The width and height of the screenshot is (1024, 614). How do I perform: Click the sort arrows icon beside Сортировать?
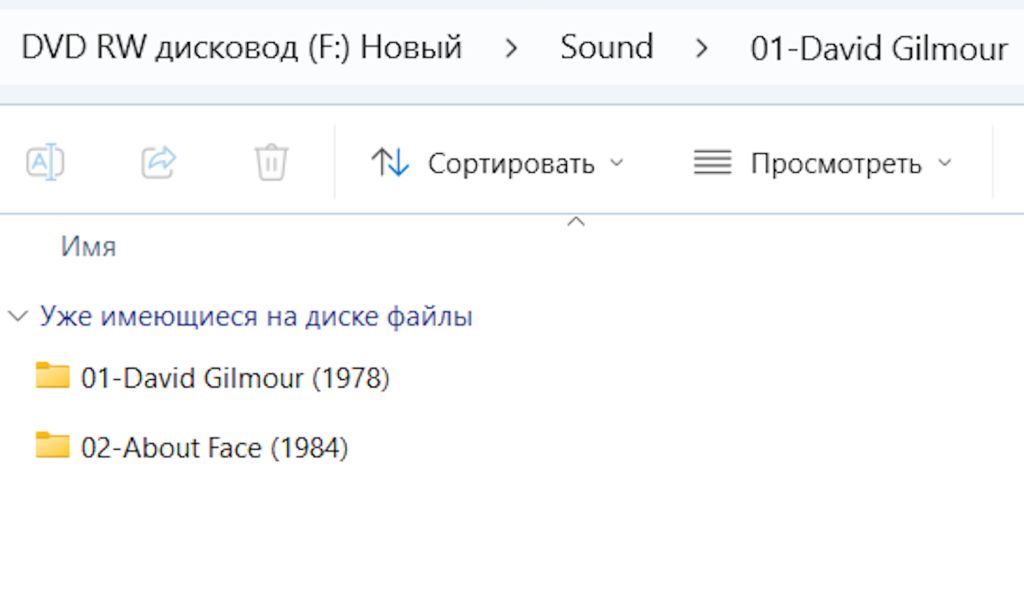(390, 162)
